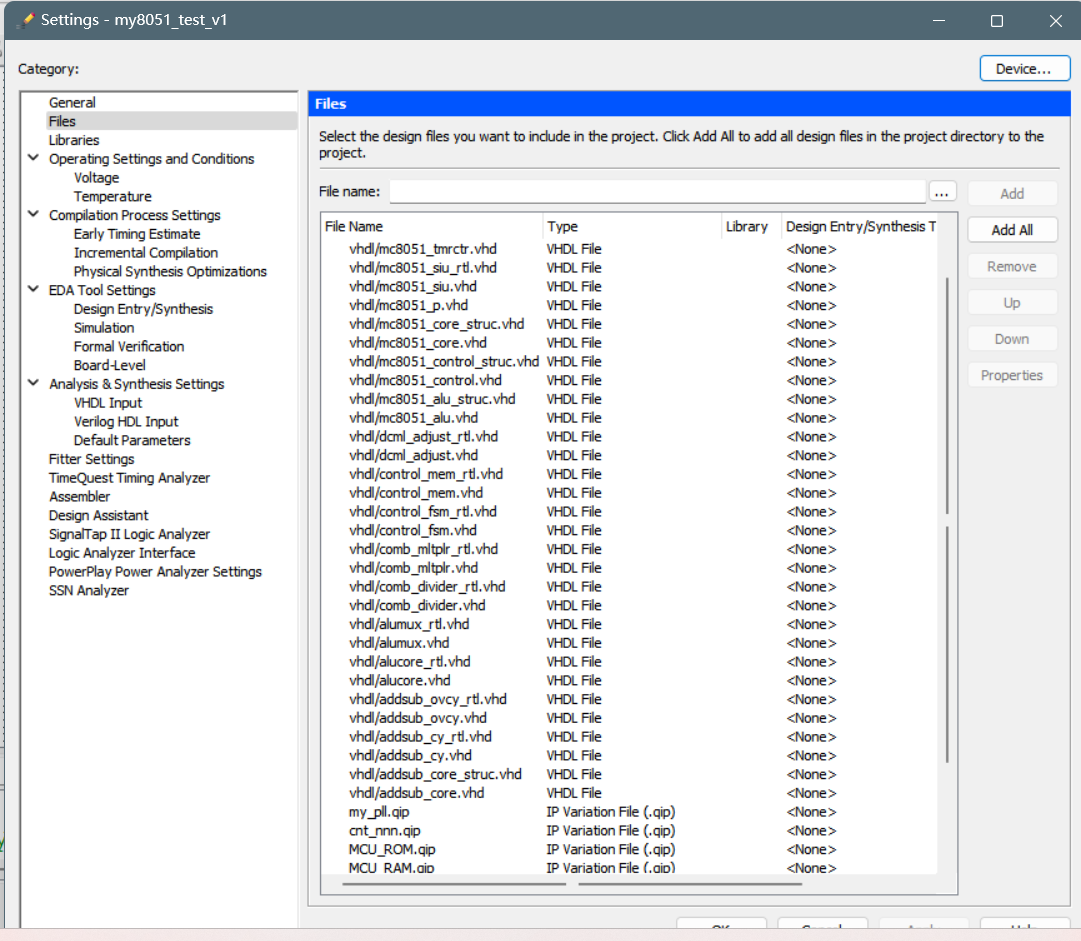Click the Design Entry/Synthesis Tool column header
Viewport: 1081px width, 941px height.
[859, 226]
